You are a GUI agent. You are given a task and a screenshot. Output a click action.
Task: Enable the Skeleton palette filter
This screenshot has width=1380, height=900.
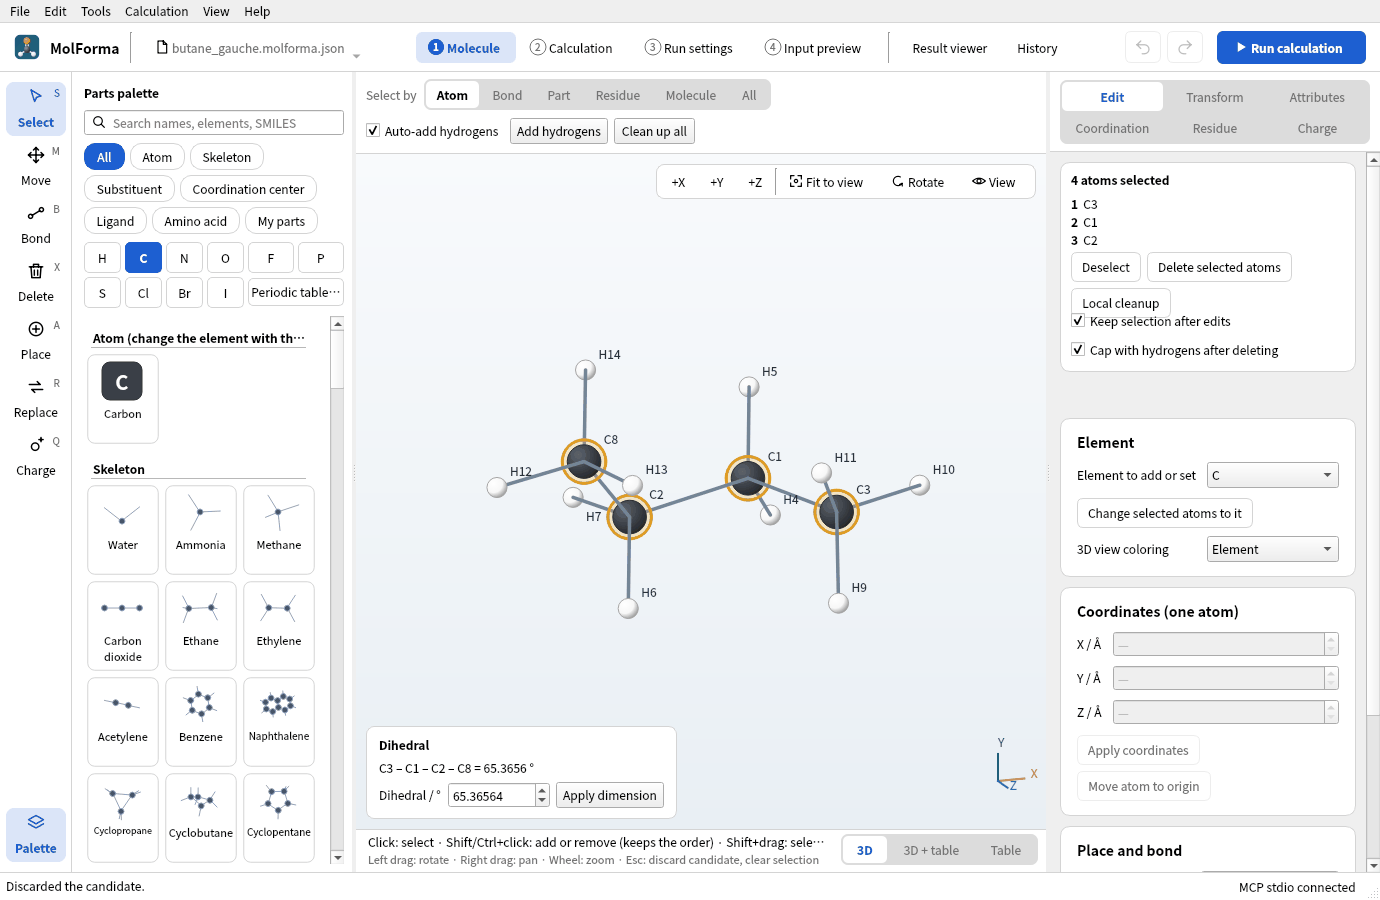point(227,157)
